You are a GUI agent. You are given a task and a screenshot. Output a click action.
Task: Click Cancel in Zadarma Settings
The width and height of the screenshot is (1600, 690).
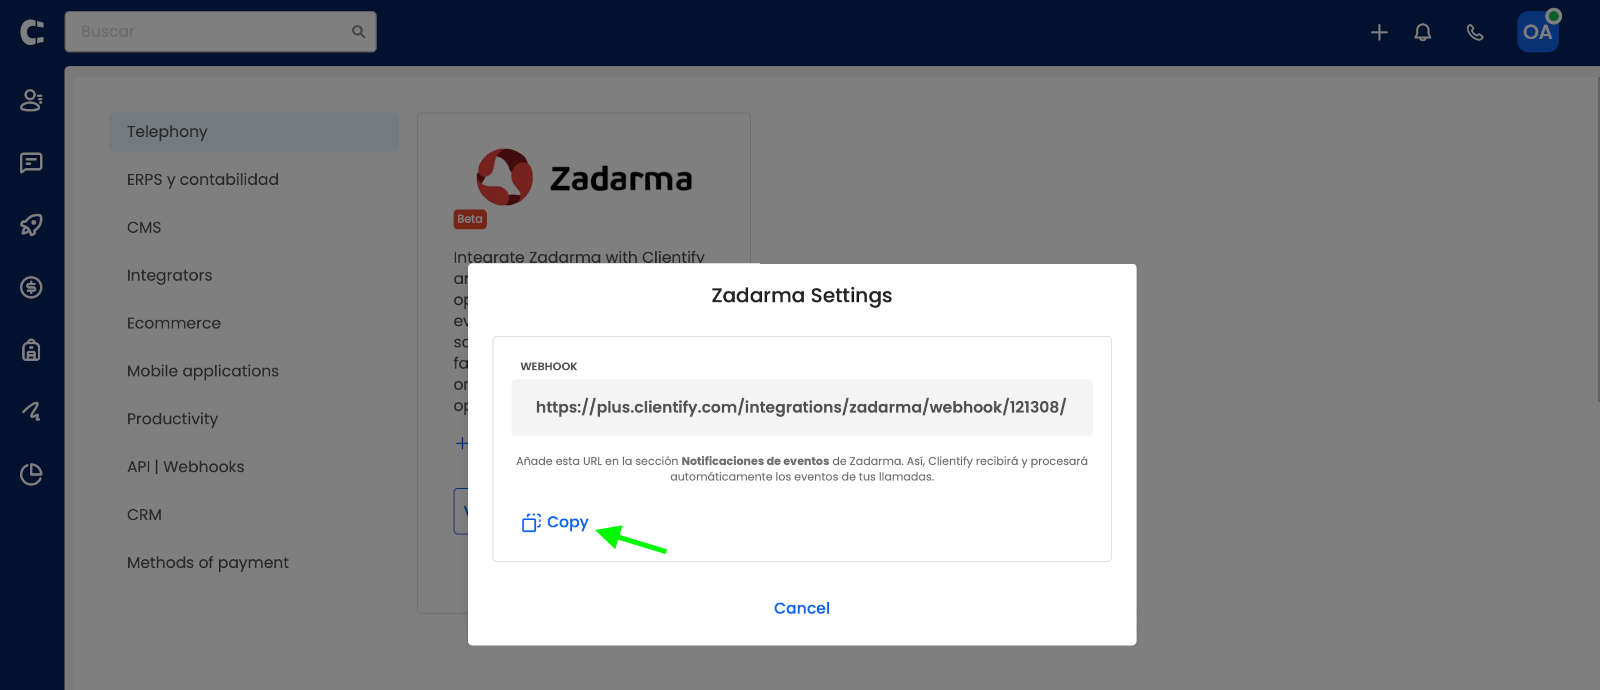point(802,608)
